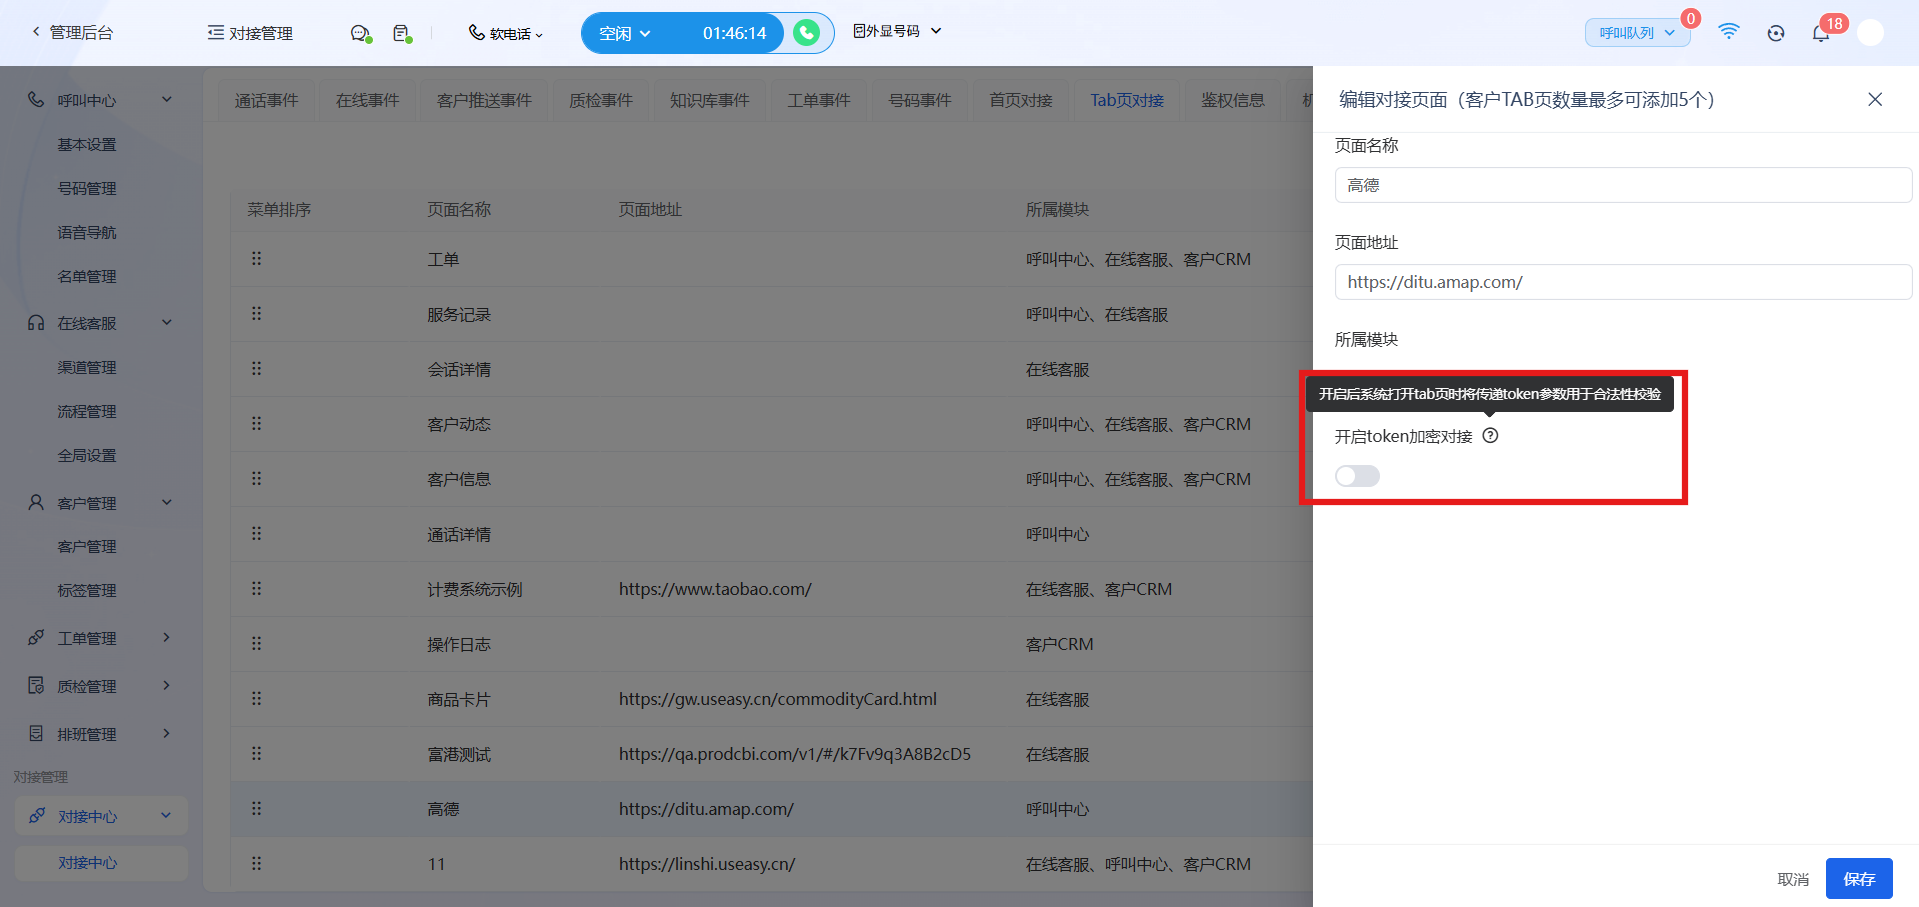Open 标签管理 in the sidebar
1919x907 pixels.
[x=87, y=591]
